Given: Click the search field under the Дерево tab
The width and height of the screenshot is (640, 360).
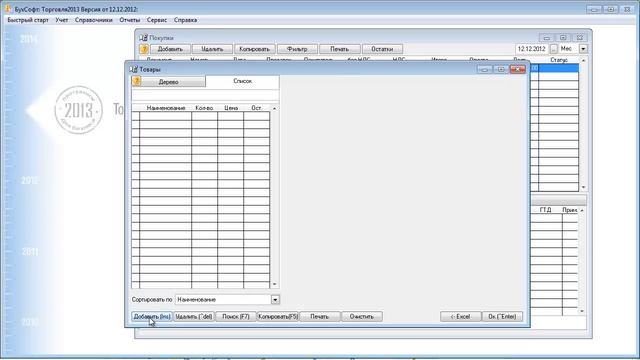Looking at the screenshot, I should [x=205, y=96].
